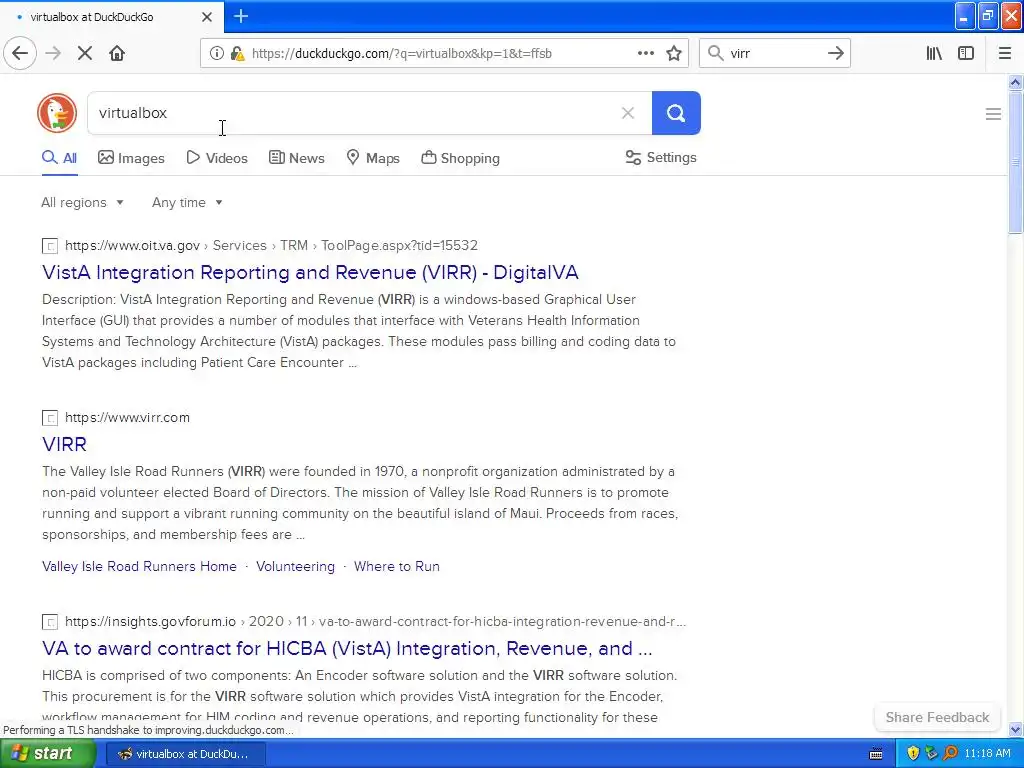
Task: Click the 11:18 AM clock
Action: 987,754
